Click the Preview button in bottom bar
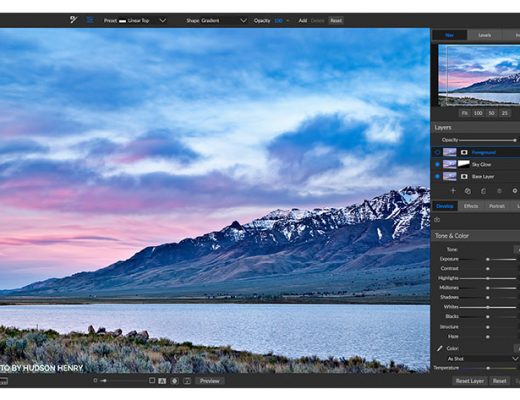Image resolution: width=520 pixels, height=400 pixels. pos(210,381)
